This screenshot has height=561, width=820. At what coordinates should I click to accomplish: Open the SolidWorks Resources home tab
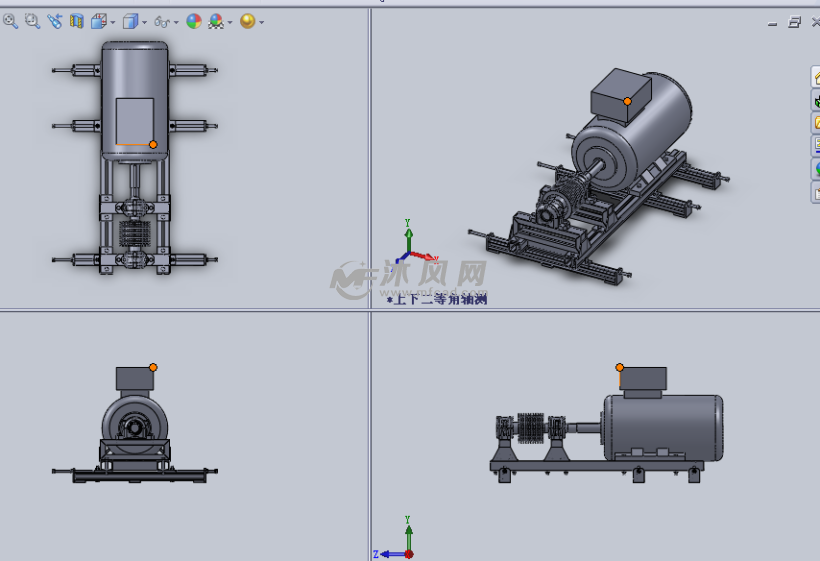(x=815, y=77)
